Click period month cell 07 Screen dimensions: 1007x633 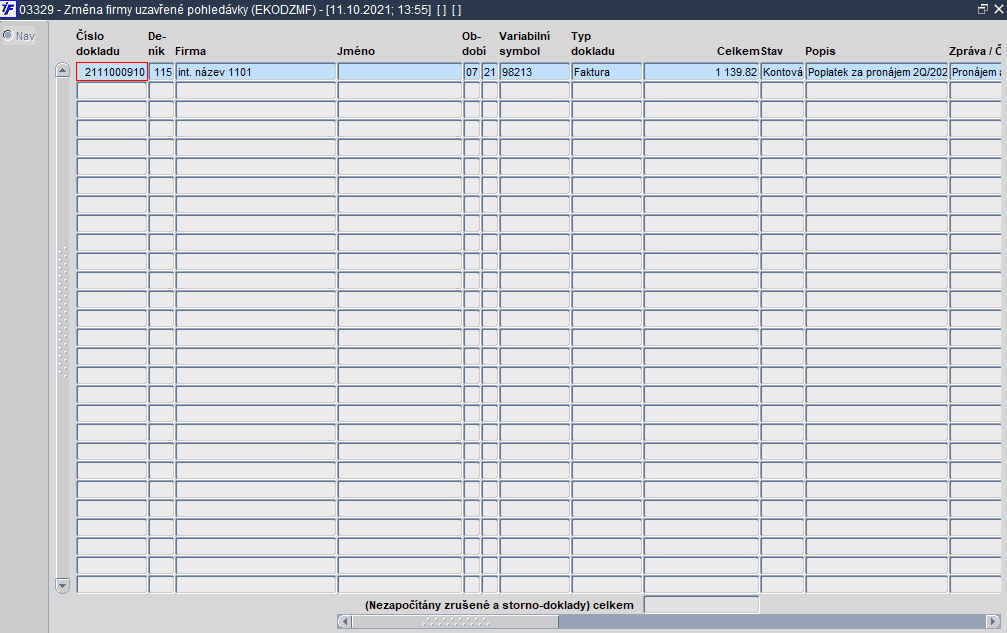[472, 72]
